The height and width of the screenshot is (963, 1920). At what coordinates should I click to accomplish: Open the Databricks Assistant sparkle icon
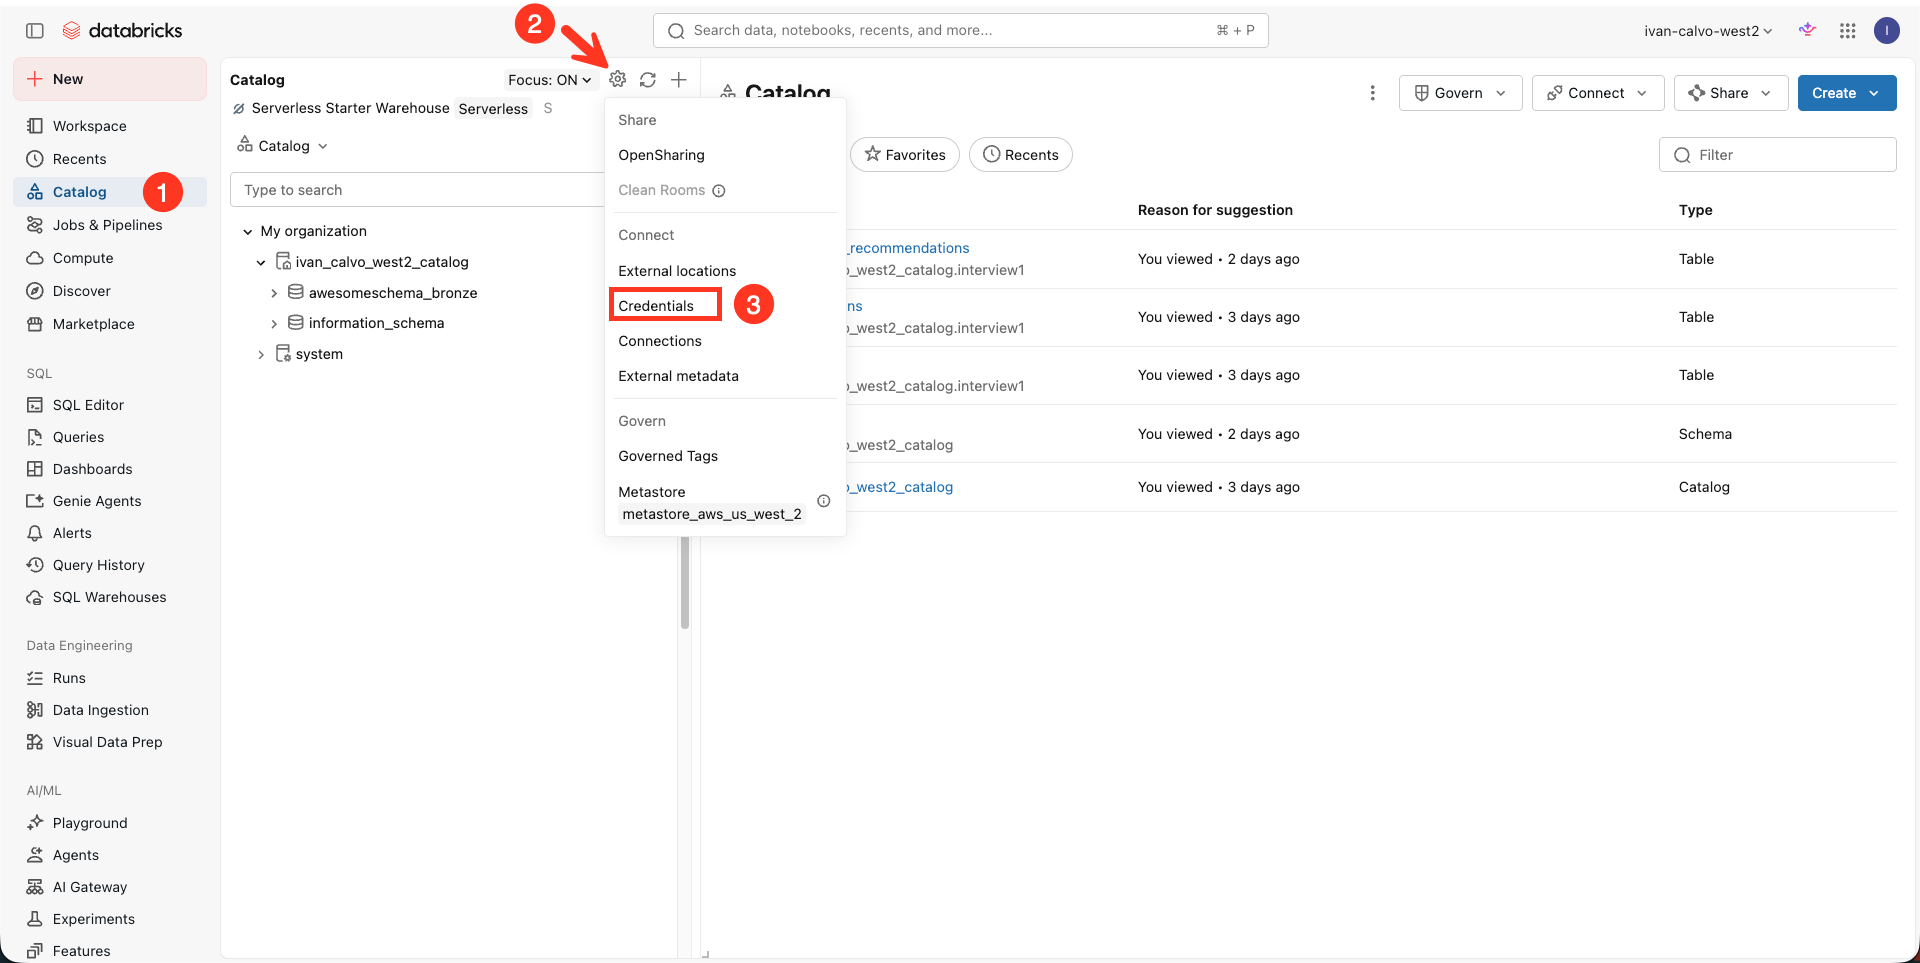(1807, 30)
